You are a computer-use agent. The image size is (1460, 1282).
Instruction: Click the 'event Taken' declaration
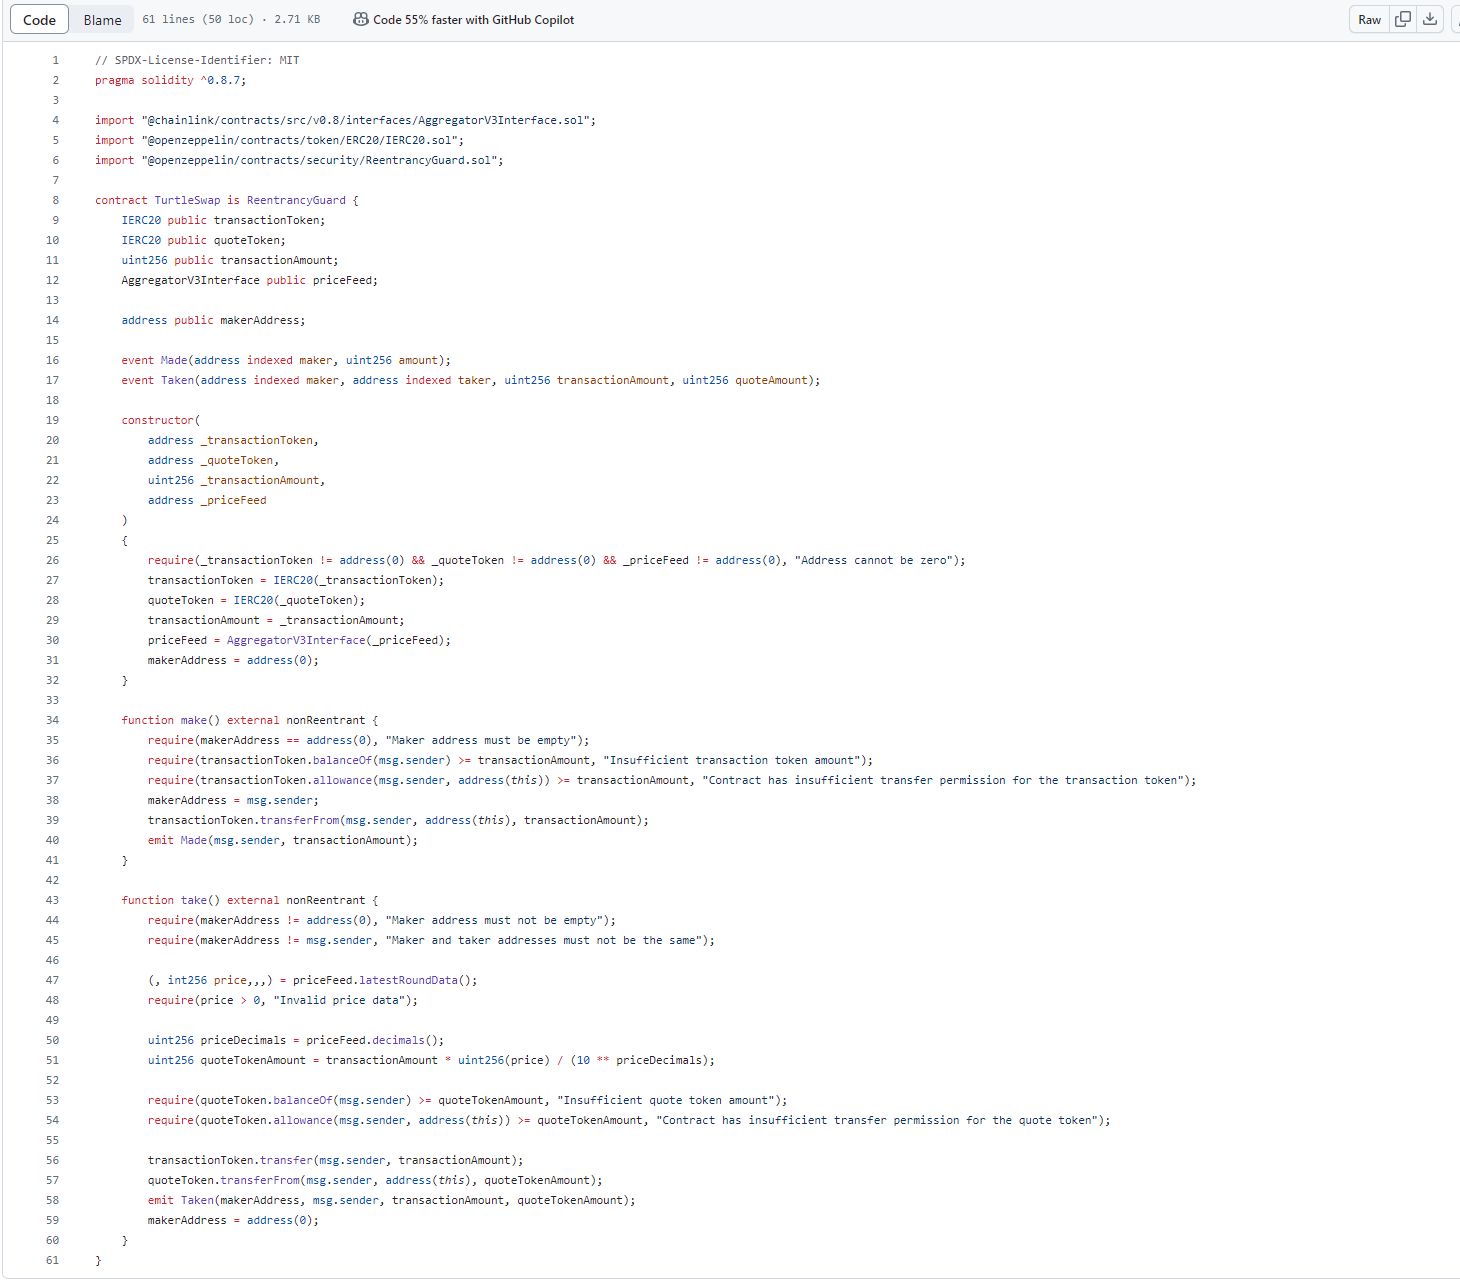tap(471, 380)
